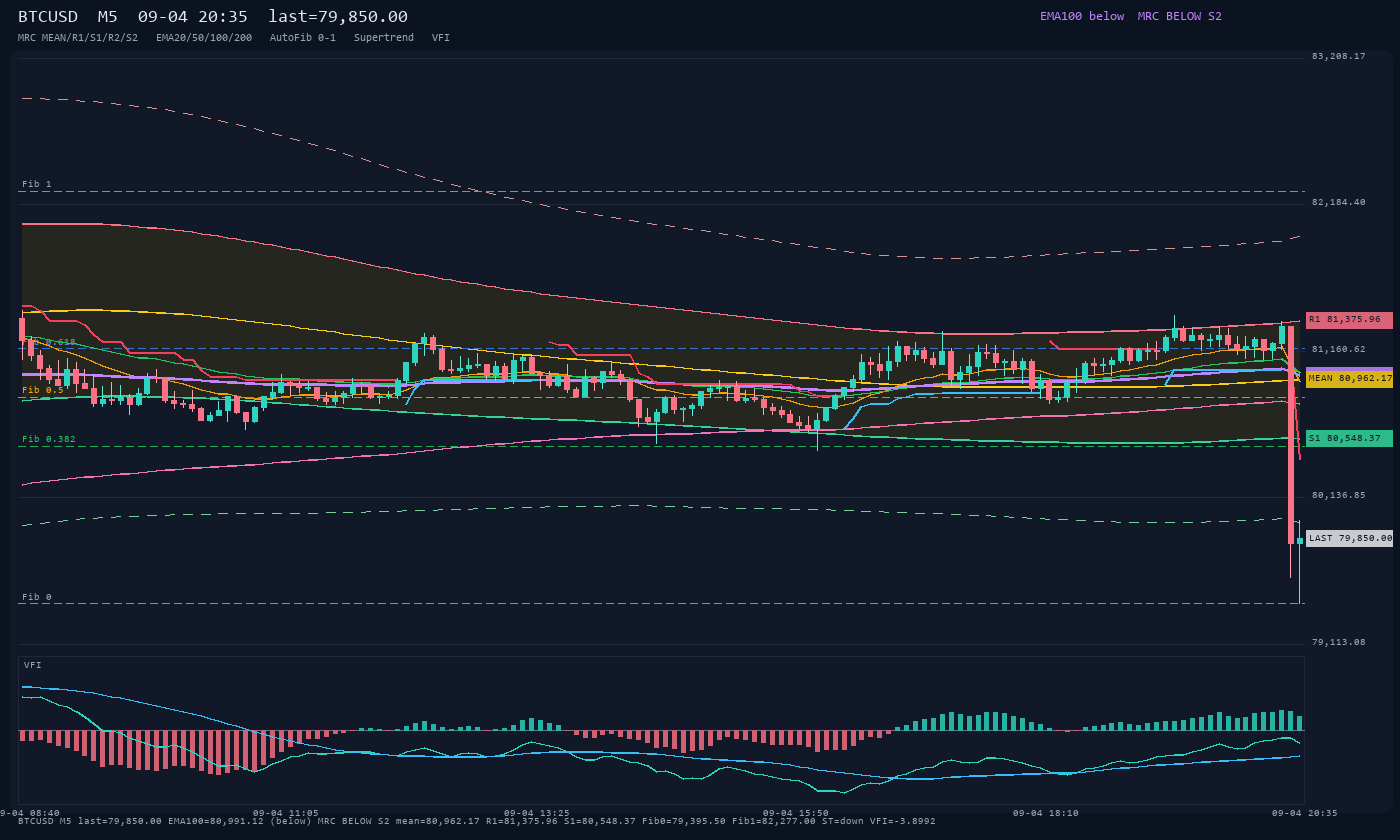The width and height of the screenshot is (1400, 840).
Task: Select the 79,113.08 price axis label
Action: point(1338,643)
